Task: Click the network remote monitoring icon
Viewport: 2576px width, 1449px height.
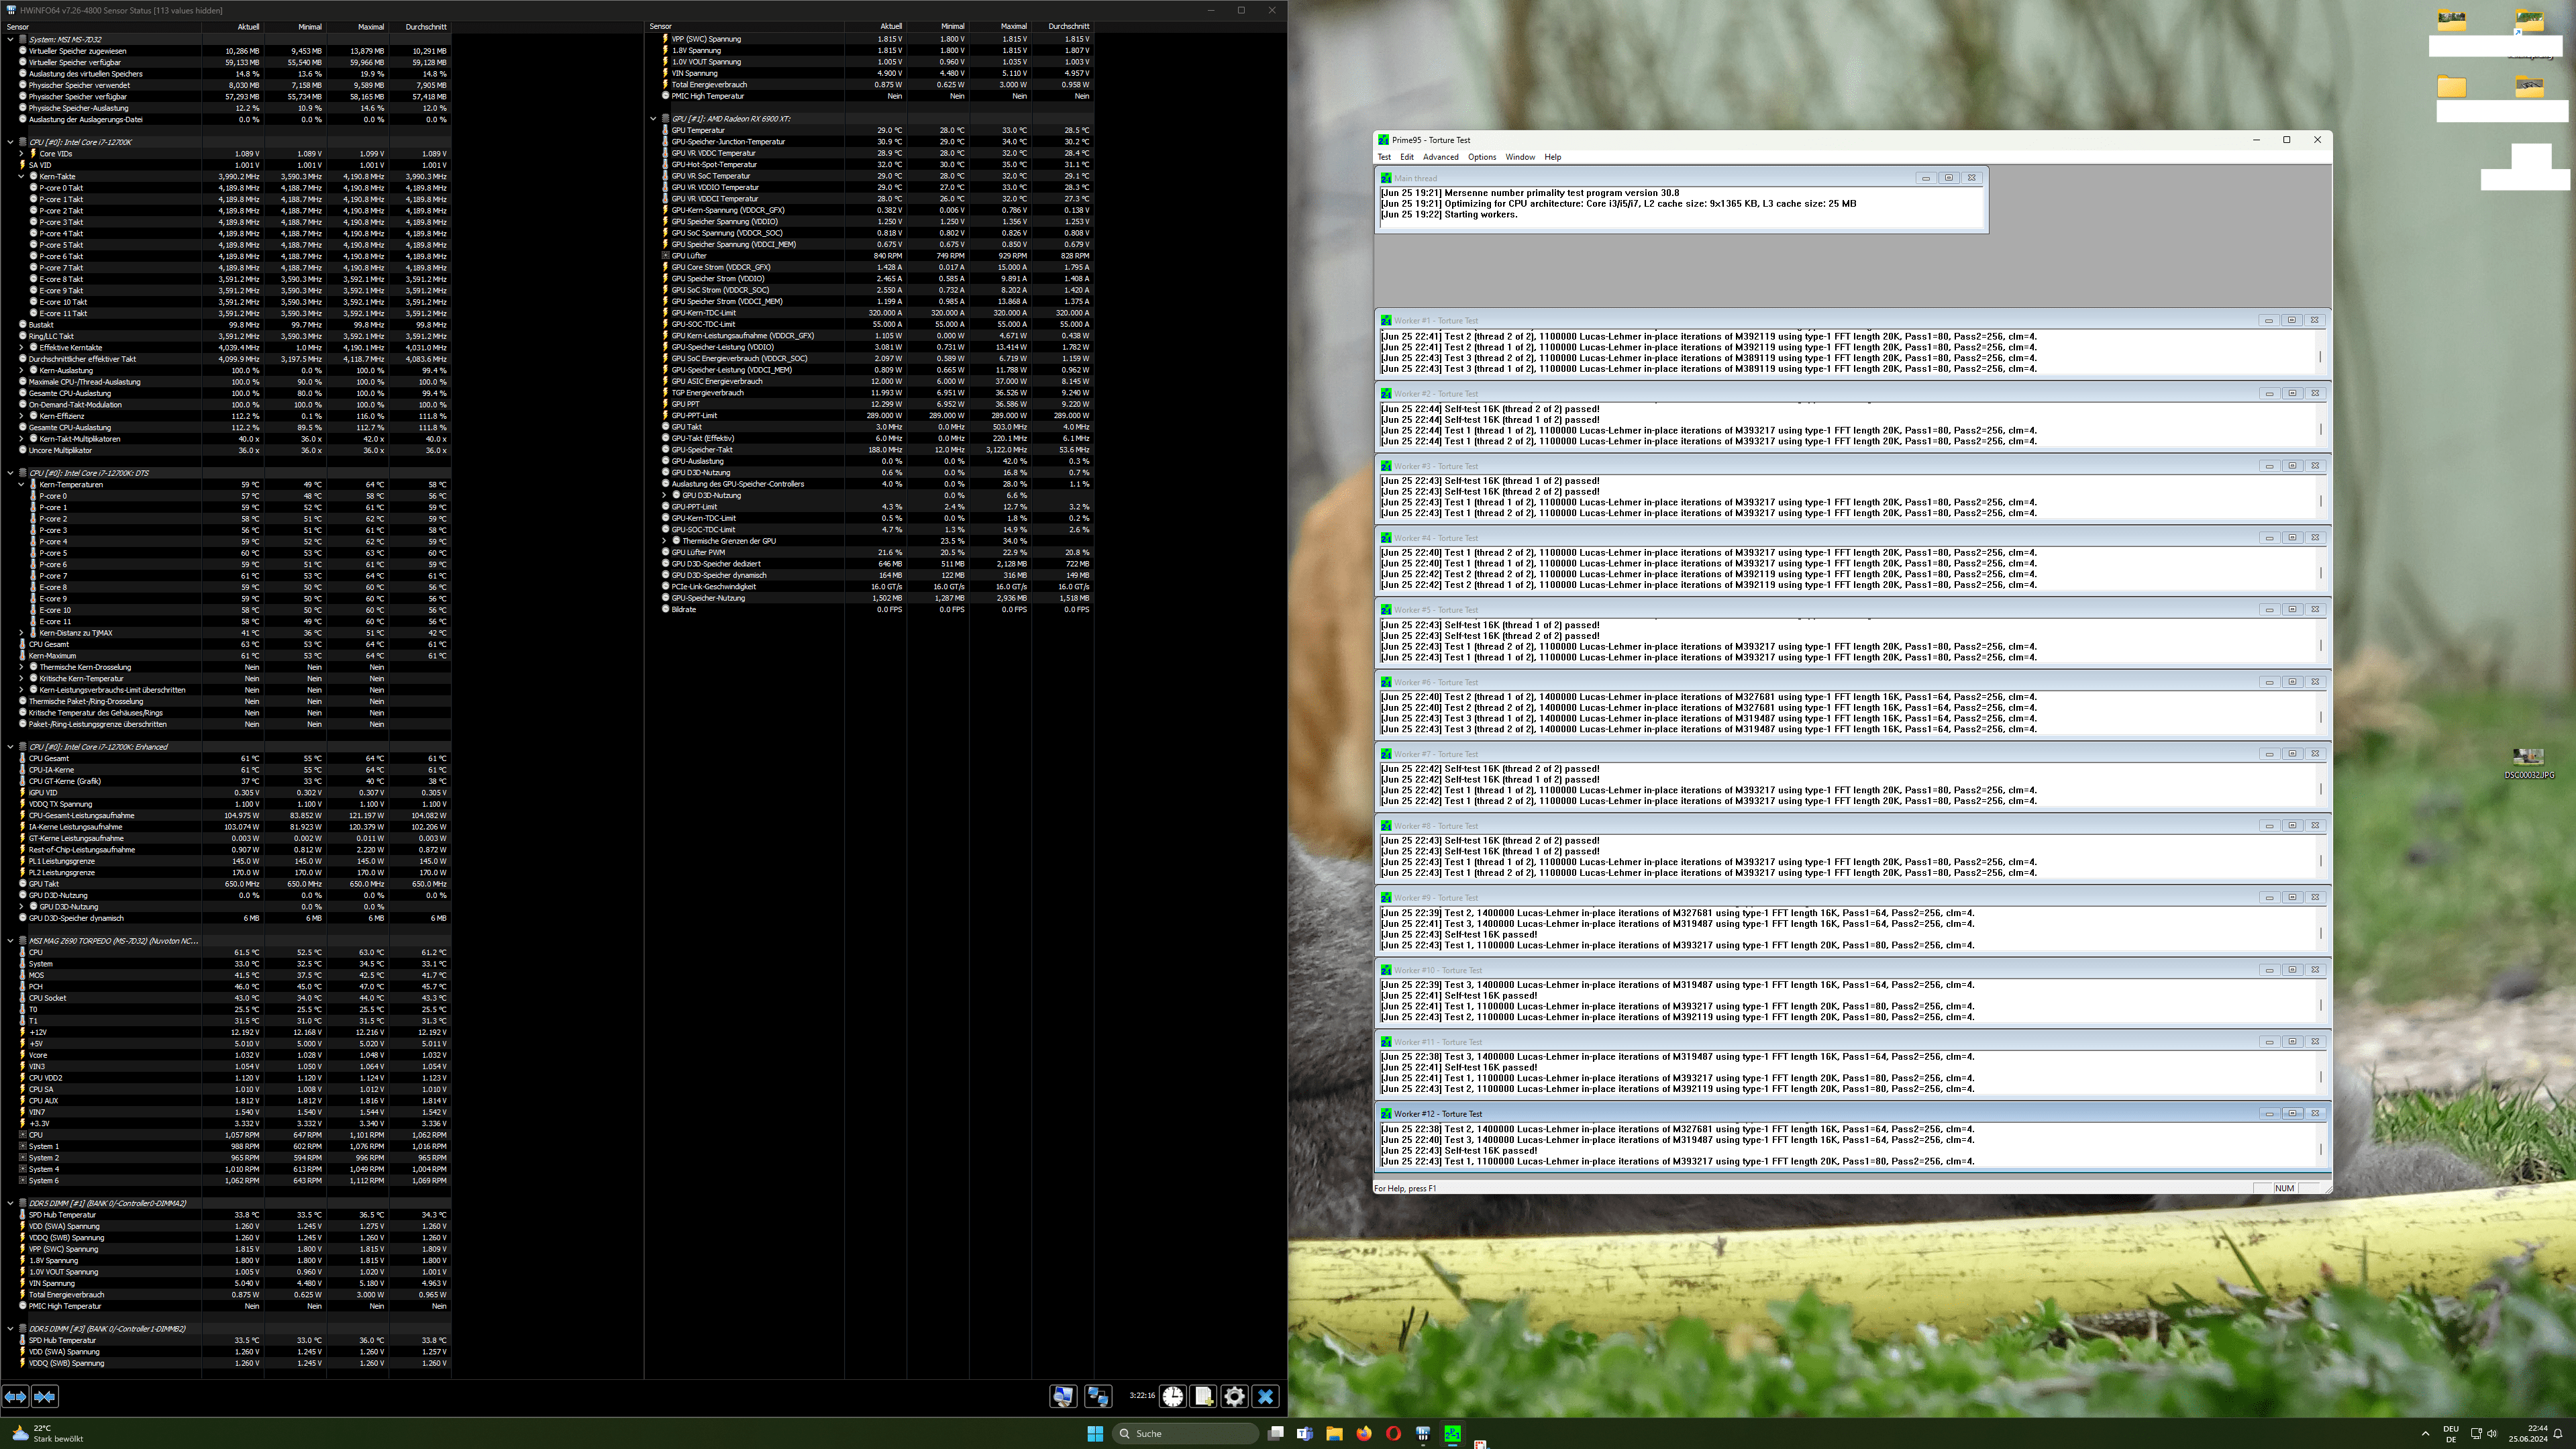Action: tap(1098, 1396)
